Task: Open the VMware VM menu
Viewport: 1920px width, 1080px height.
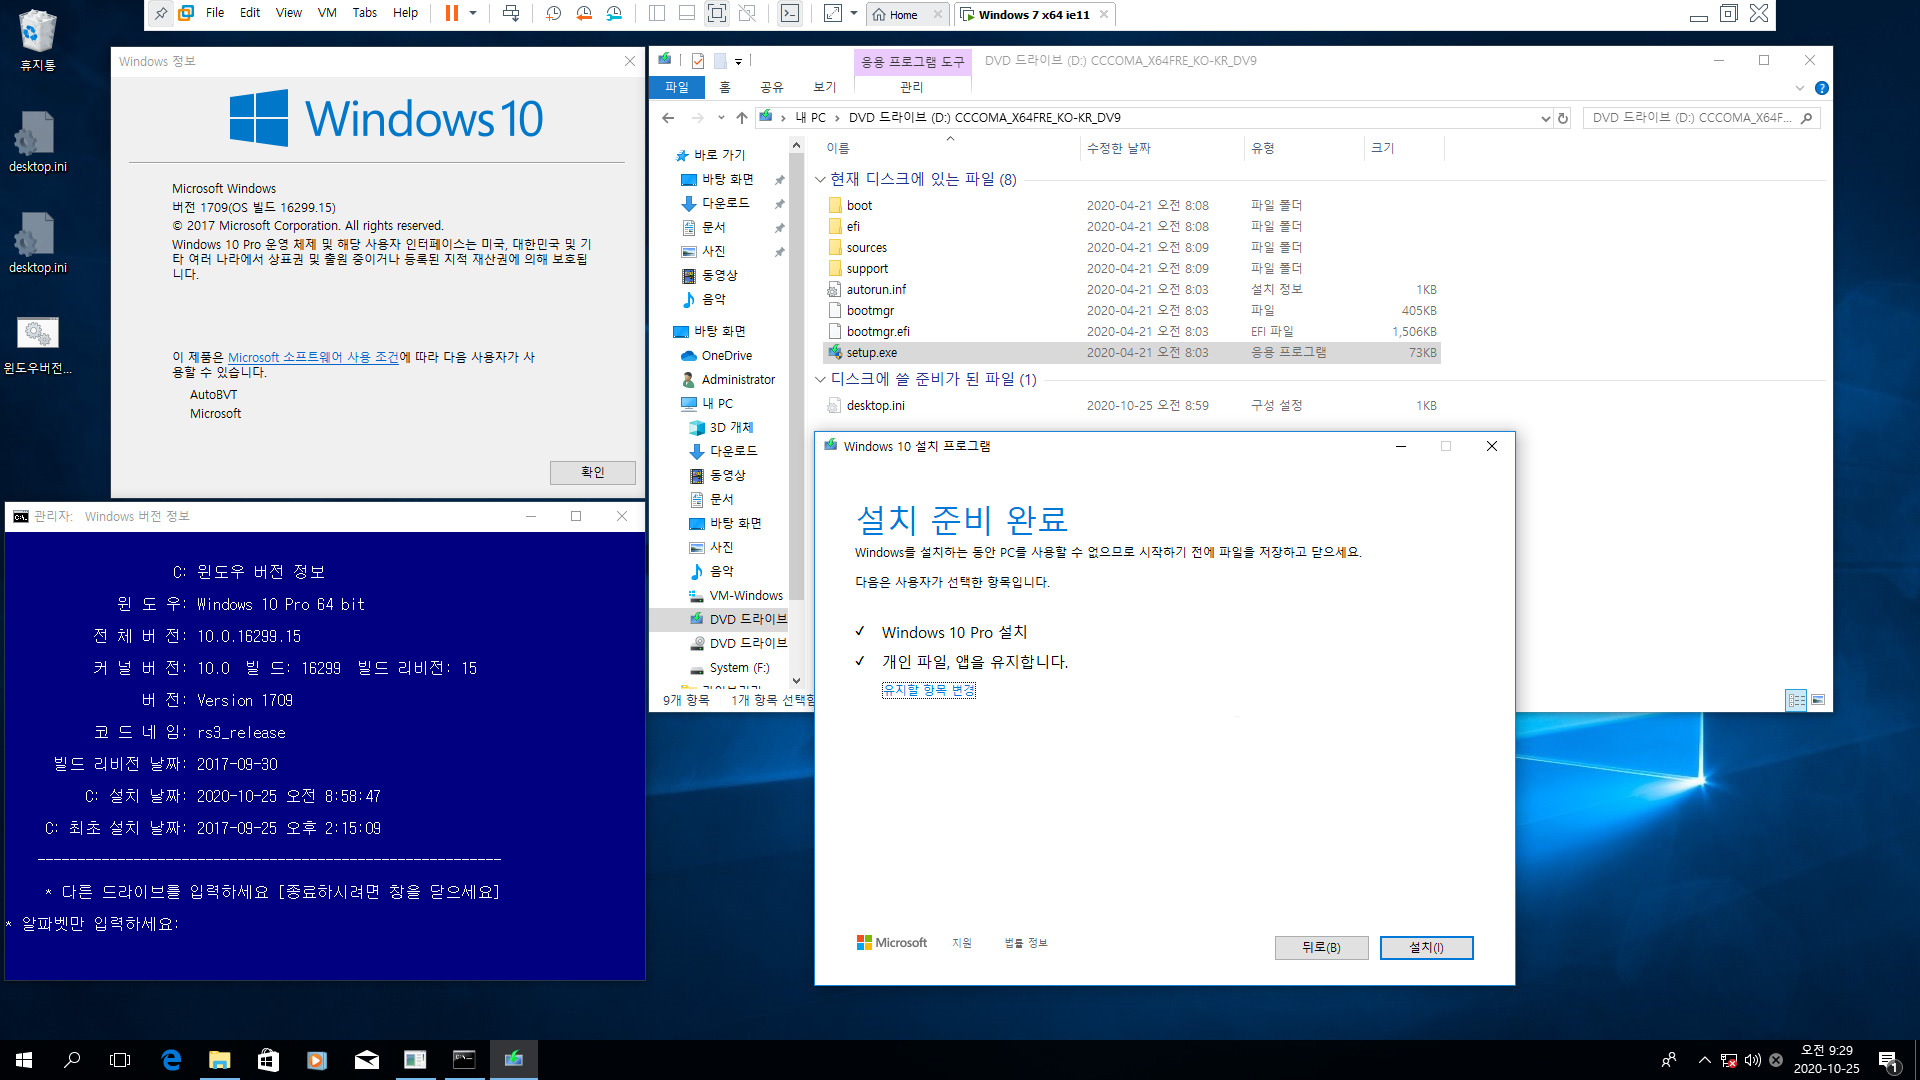Action: point(327,13)
